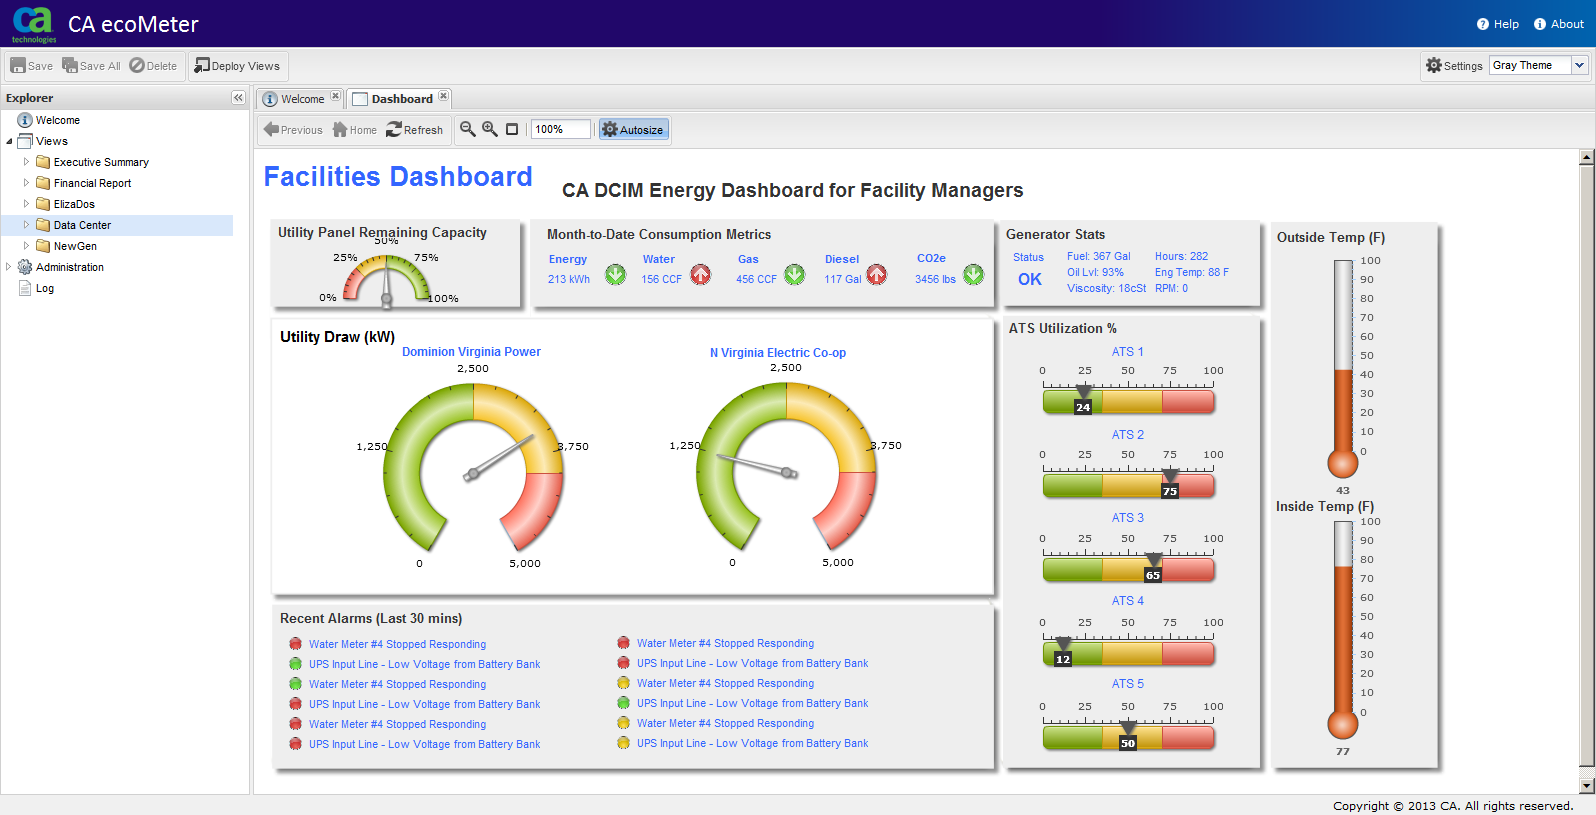Toggle the Autosize button
The width and height of the screenshot is (1596, 815).
click(634, 130)
